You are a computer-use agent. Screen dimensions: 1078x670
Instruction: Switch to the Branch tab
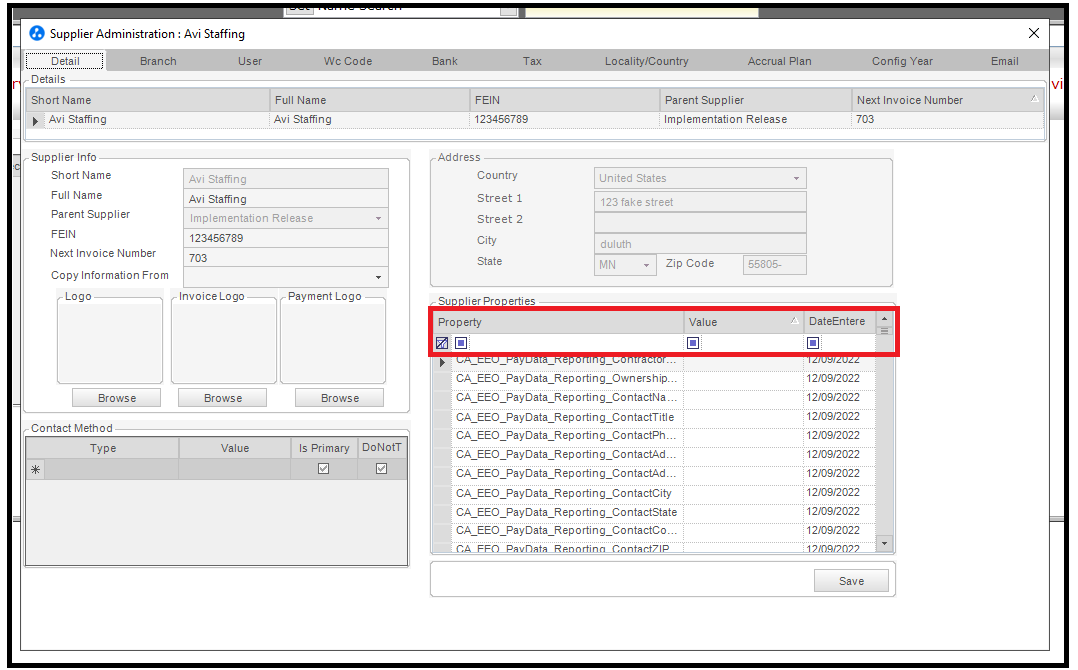click(158, 61)
